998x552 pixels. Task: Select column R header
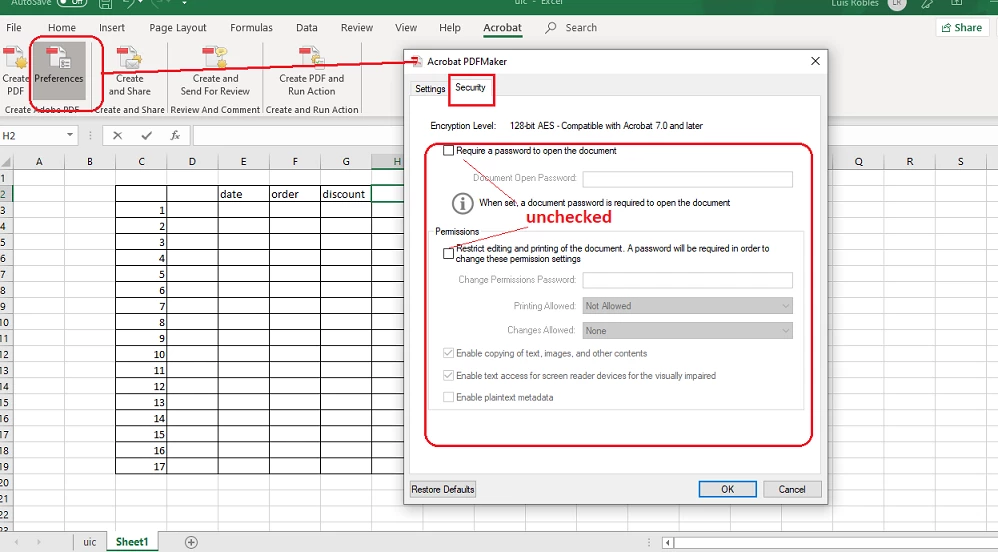(x=910, y=162)
